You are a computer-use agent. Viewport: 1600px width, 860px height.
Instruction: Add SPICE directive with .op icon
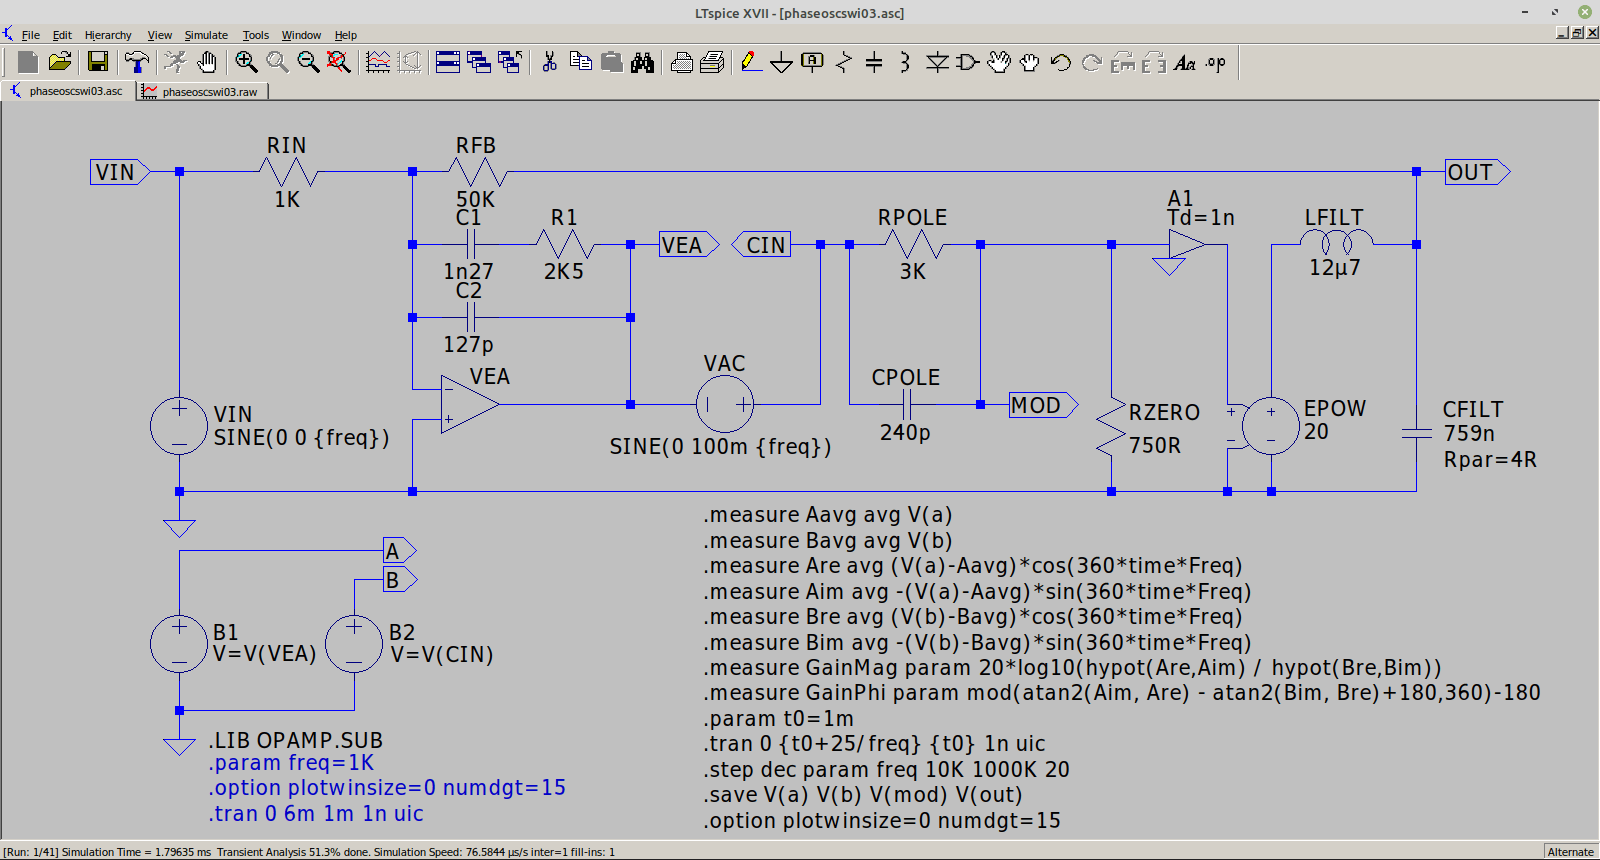[1216, 62]
